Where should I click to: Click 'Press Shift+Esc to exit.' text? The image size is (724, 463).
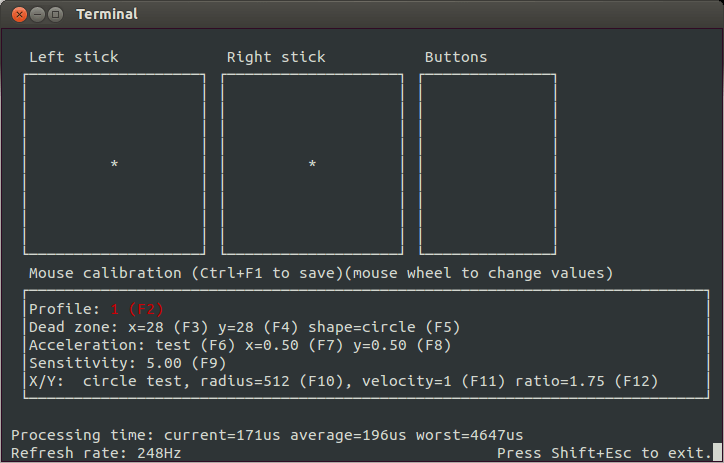(x=604, y=453)
